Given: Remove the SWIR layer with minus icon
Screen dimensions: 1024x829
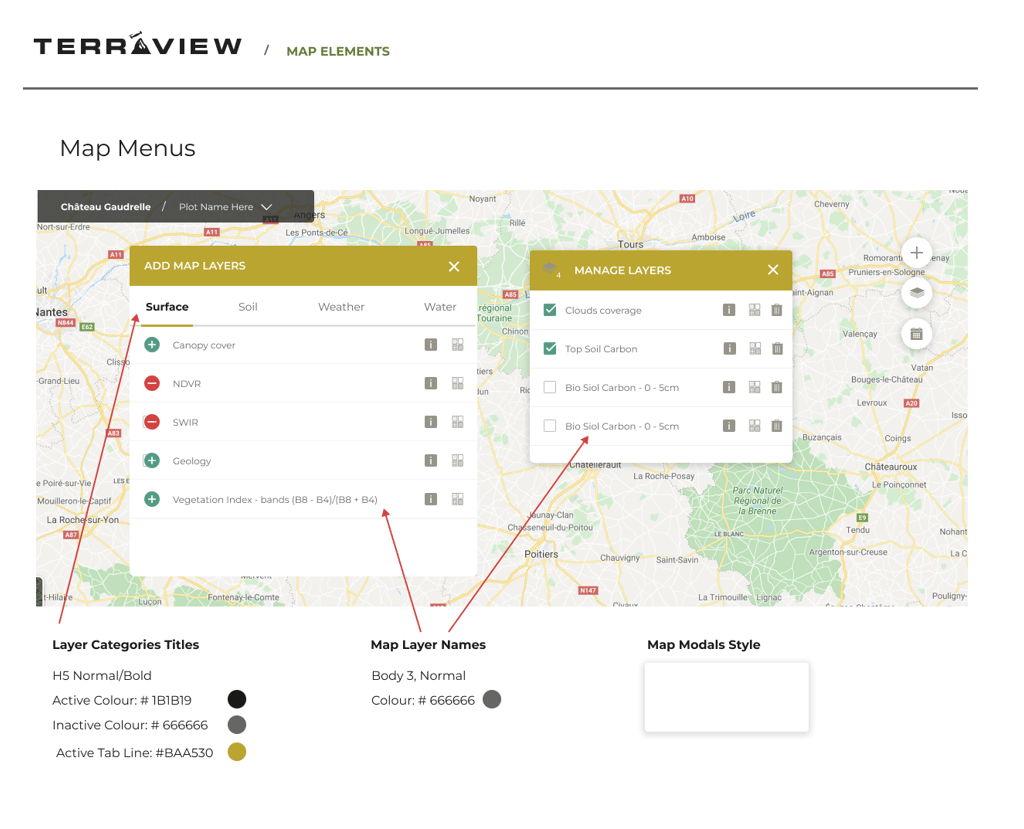Looking at the screenshot, I should point(152,421).
